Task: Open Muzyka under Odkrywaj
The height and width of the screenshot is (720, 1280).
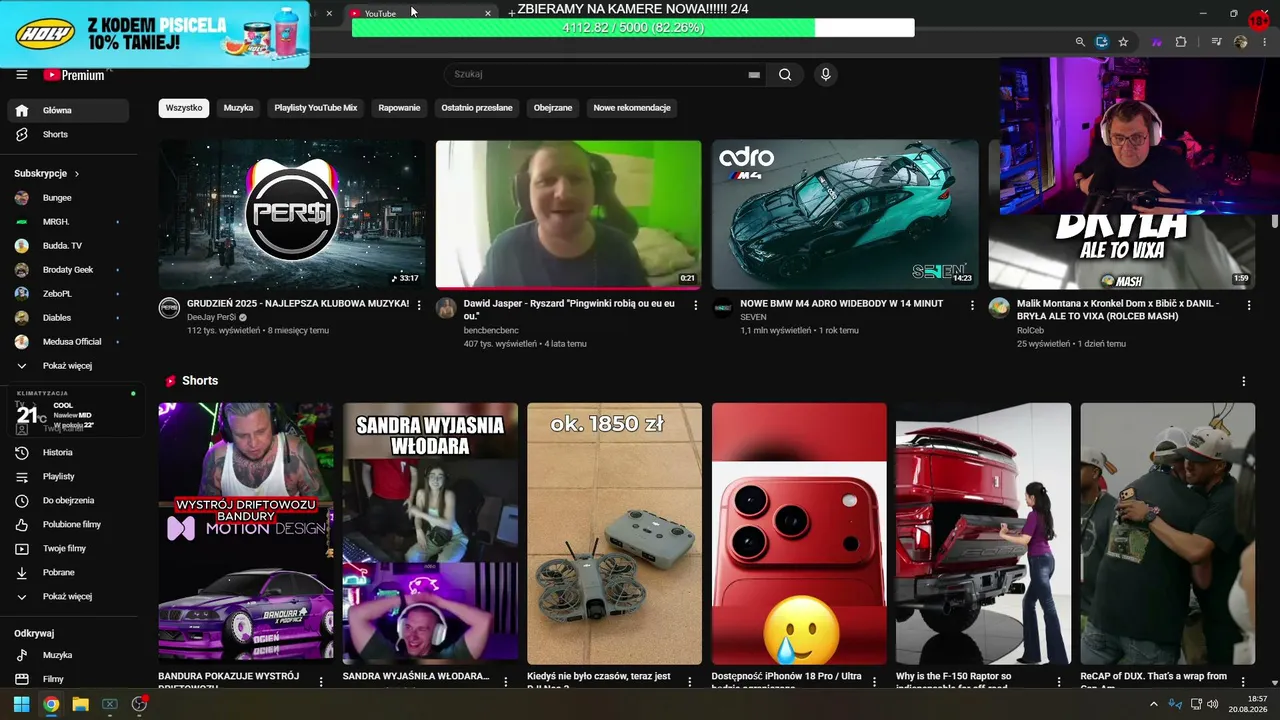Action: point(68,655)
